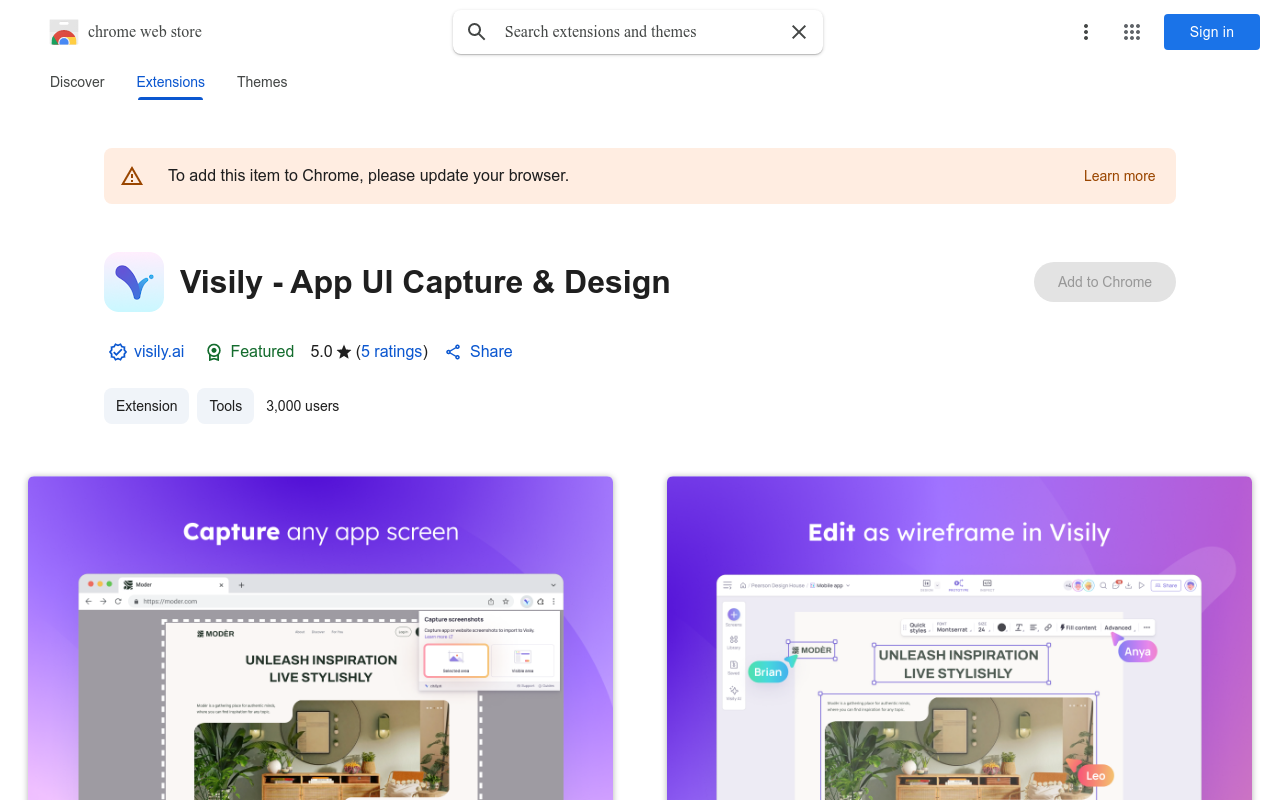This screenshot has width=1280, height=800.
Task: Focus the Search extensions and themes field
Action: (x=638, y=32)
